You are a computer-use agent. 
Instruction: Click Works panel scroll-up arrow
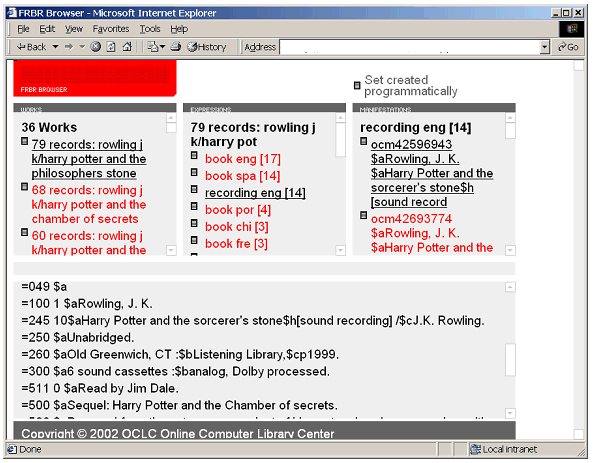click(171, 118)
